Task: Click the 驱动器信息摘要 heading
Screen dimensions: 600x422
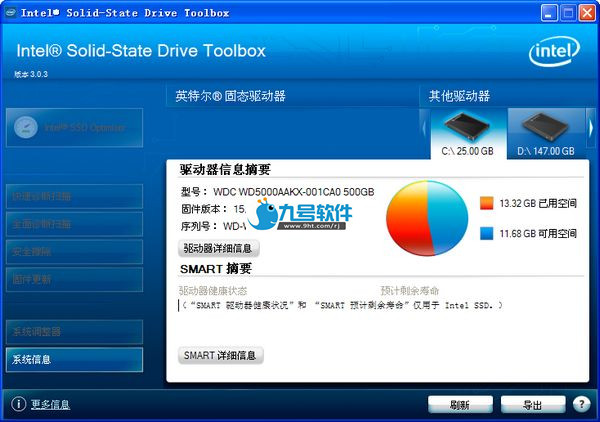Action: [225, 169]
